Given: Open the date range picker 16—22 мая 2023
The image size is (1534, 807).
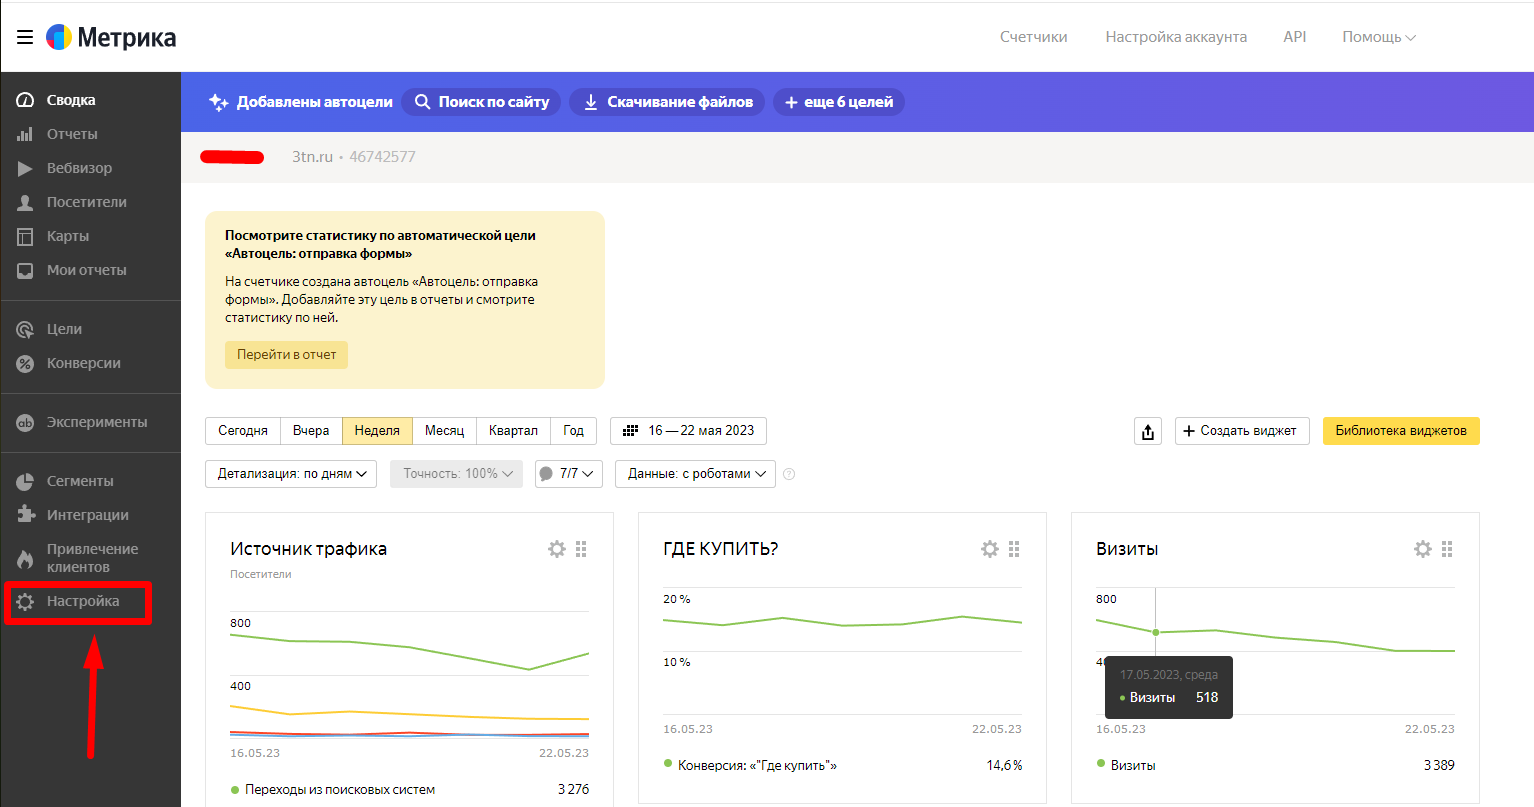Looking at the screenshot, I should [688, 431].
